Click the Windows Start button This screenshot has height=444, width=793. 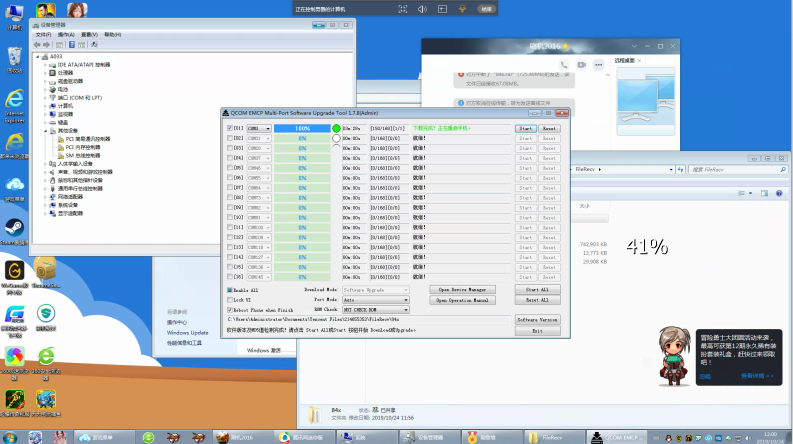[10, 437]
